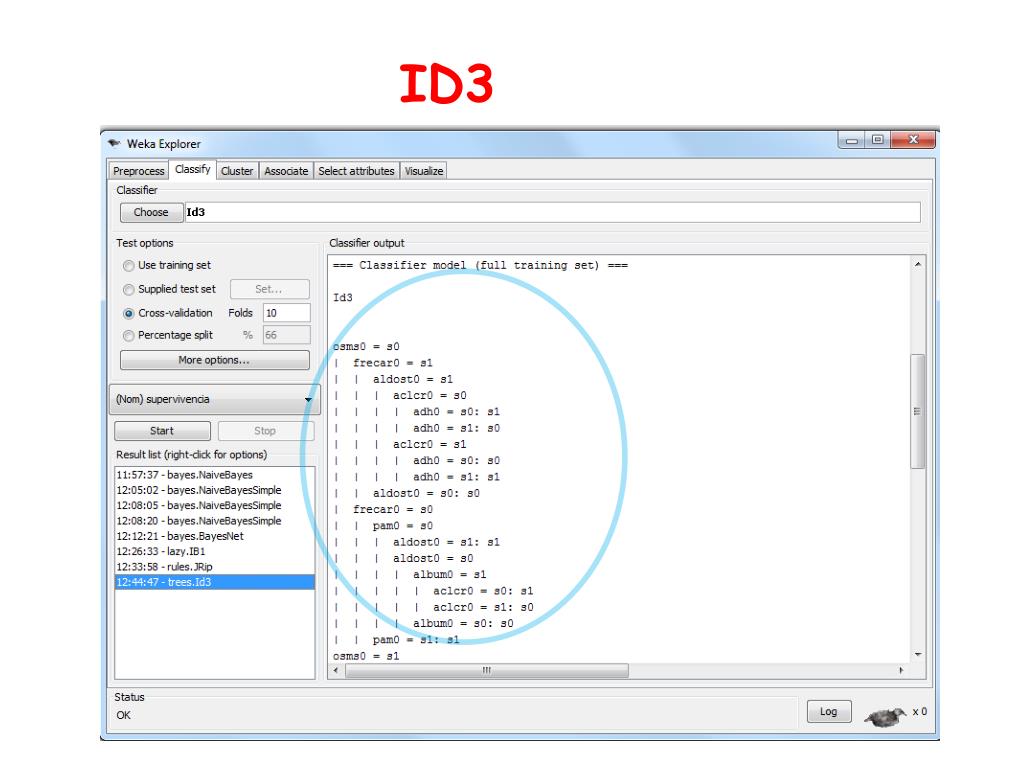Select the 11:57:37 bayes.NaiveBayes result

215,475
